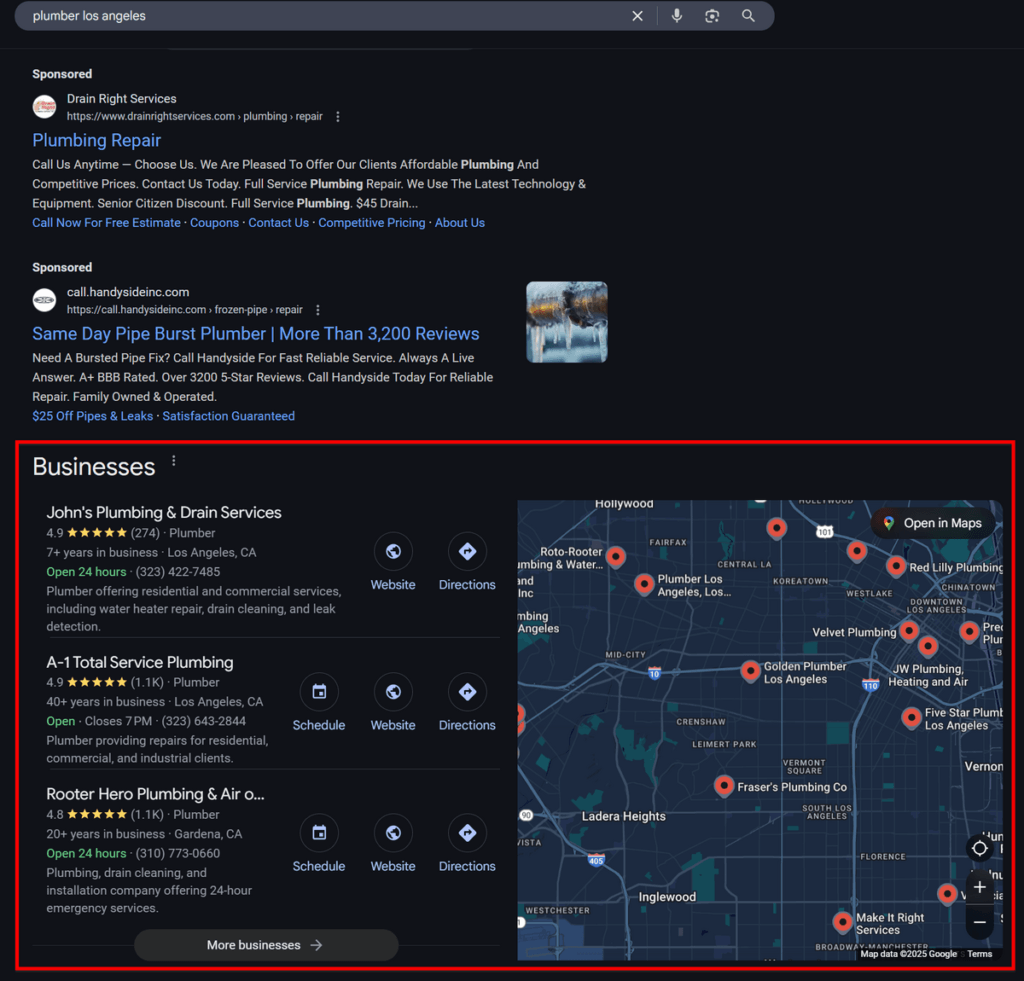The image size is (1024, 981).
Task: Zoom in on the map
Action: point(980,887)
